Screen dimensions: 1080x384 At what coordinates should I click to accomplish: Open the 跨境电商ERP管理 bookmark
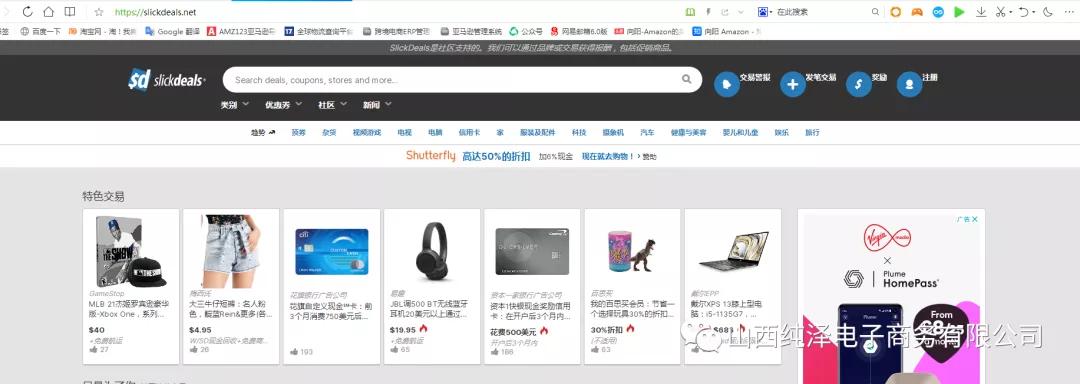(x=396, y=31)
